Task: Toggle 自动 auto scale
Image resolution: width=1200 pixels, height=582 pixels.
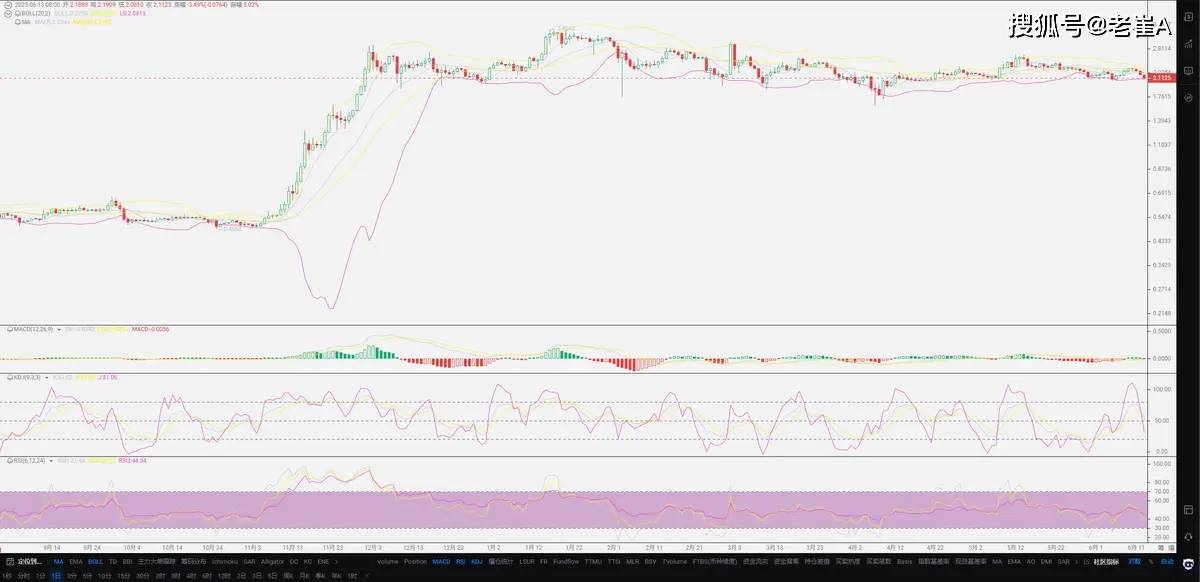Action: coord(1167,562)
